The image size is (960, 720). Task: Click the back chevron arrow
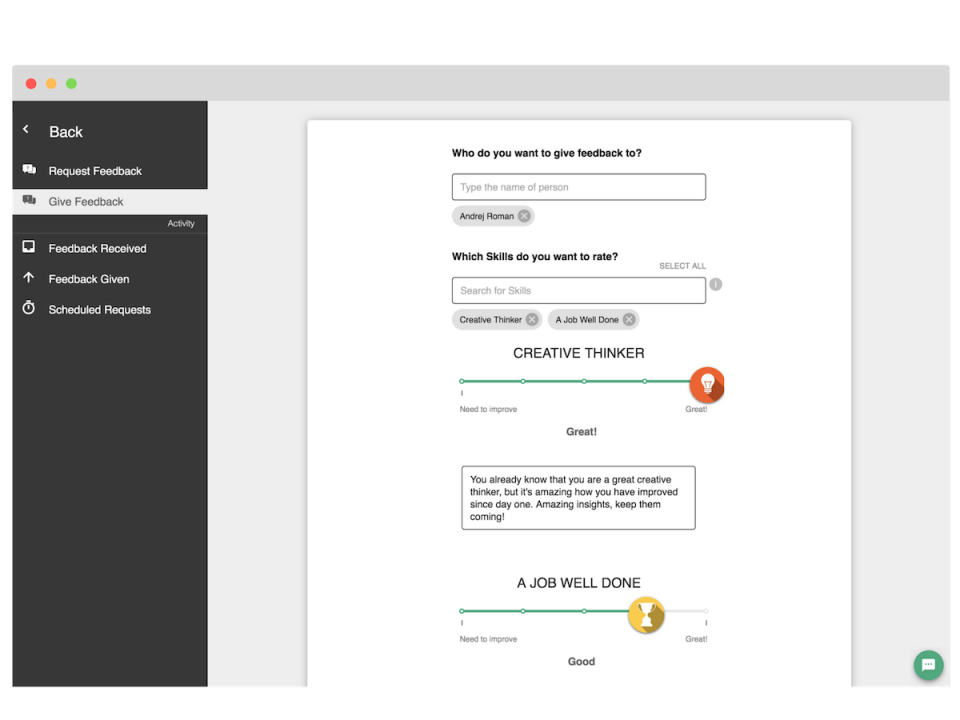25,129
